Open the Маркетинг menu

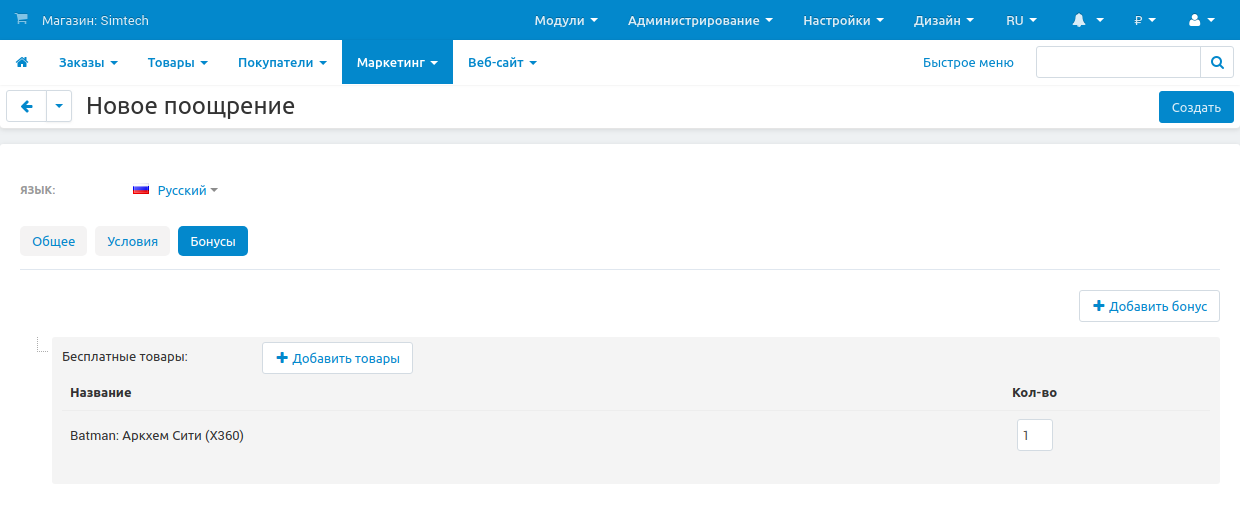pos(397,62)
